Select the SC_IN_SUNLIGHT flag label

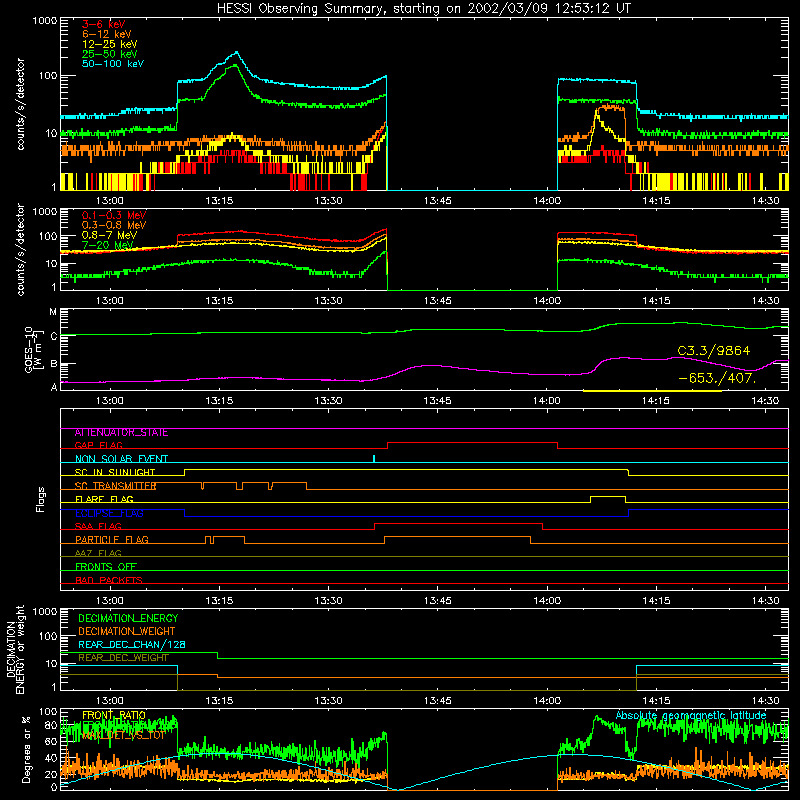(115, 472)
